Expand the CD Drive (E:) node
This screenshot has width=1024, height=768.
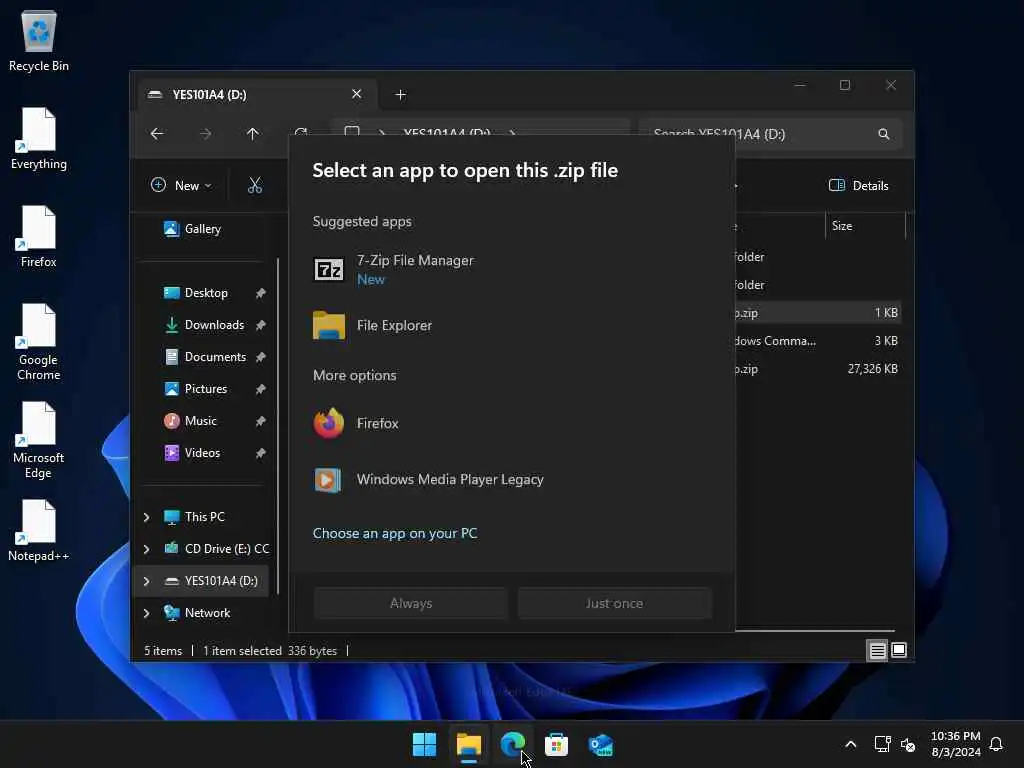[x=146, y=549]
